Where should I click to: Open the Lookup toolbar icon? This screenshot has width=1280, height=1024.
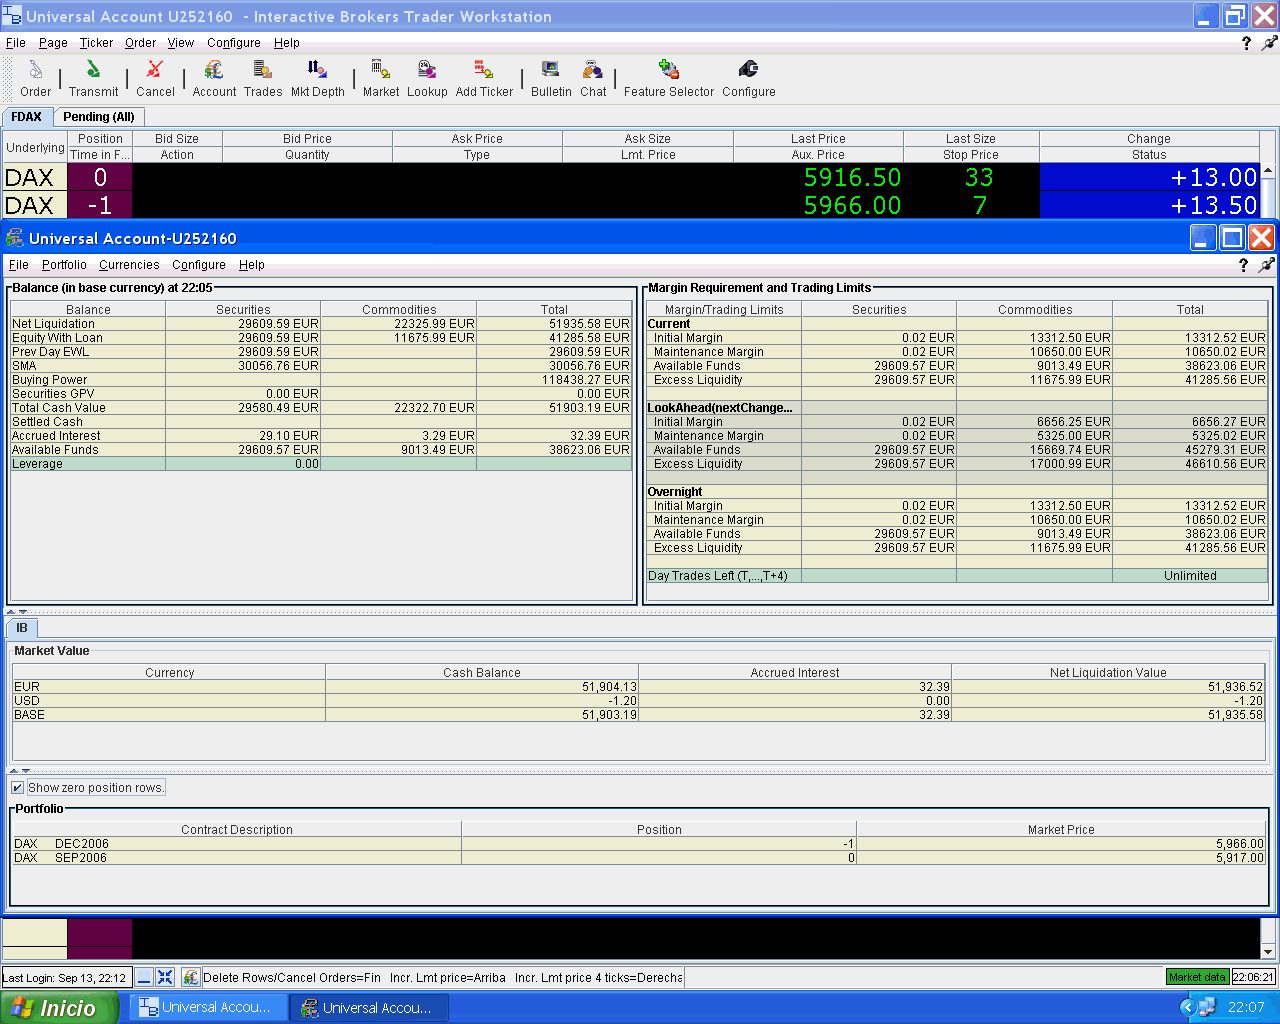427,78
